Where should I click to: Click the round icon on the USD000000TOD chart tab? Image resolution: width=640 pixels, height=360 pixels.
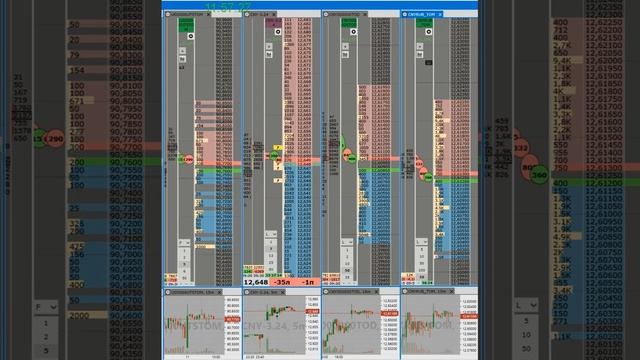[326, 292]
